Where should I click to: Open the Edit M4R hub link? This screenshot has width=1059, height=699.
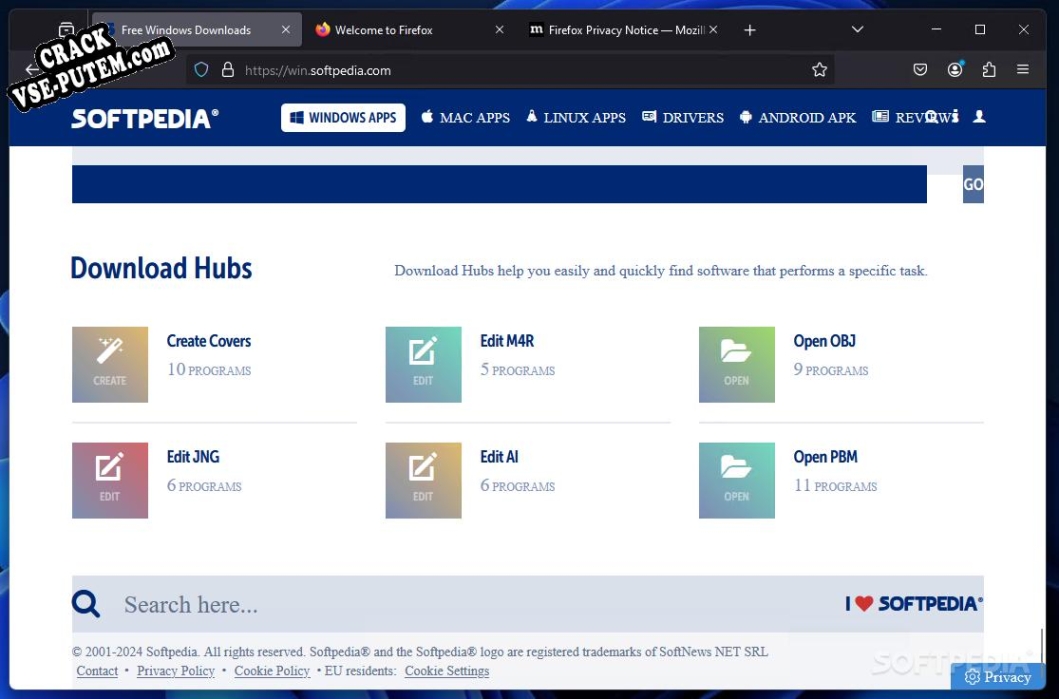pos(507,341)
